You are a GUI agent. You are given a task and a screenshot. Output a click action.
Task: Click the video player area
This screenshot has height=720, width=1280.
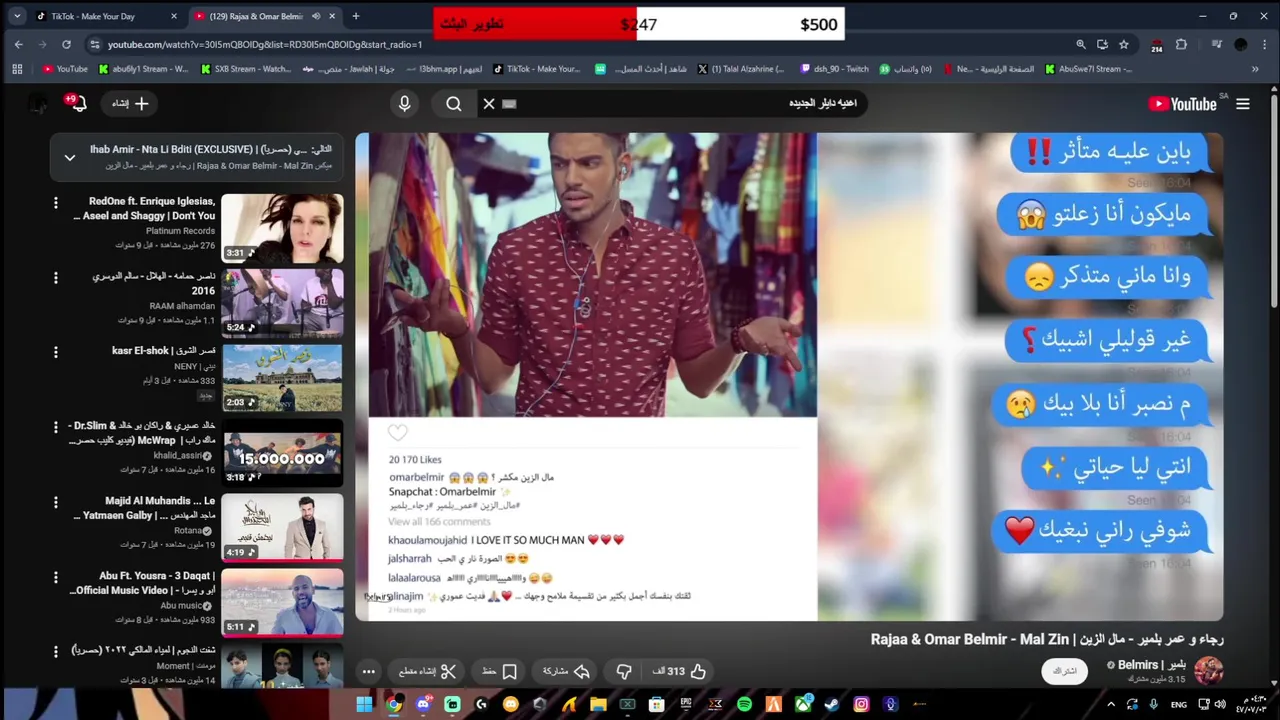click(x=789, y=376)
